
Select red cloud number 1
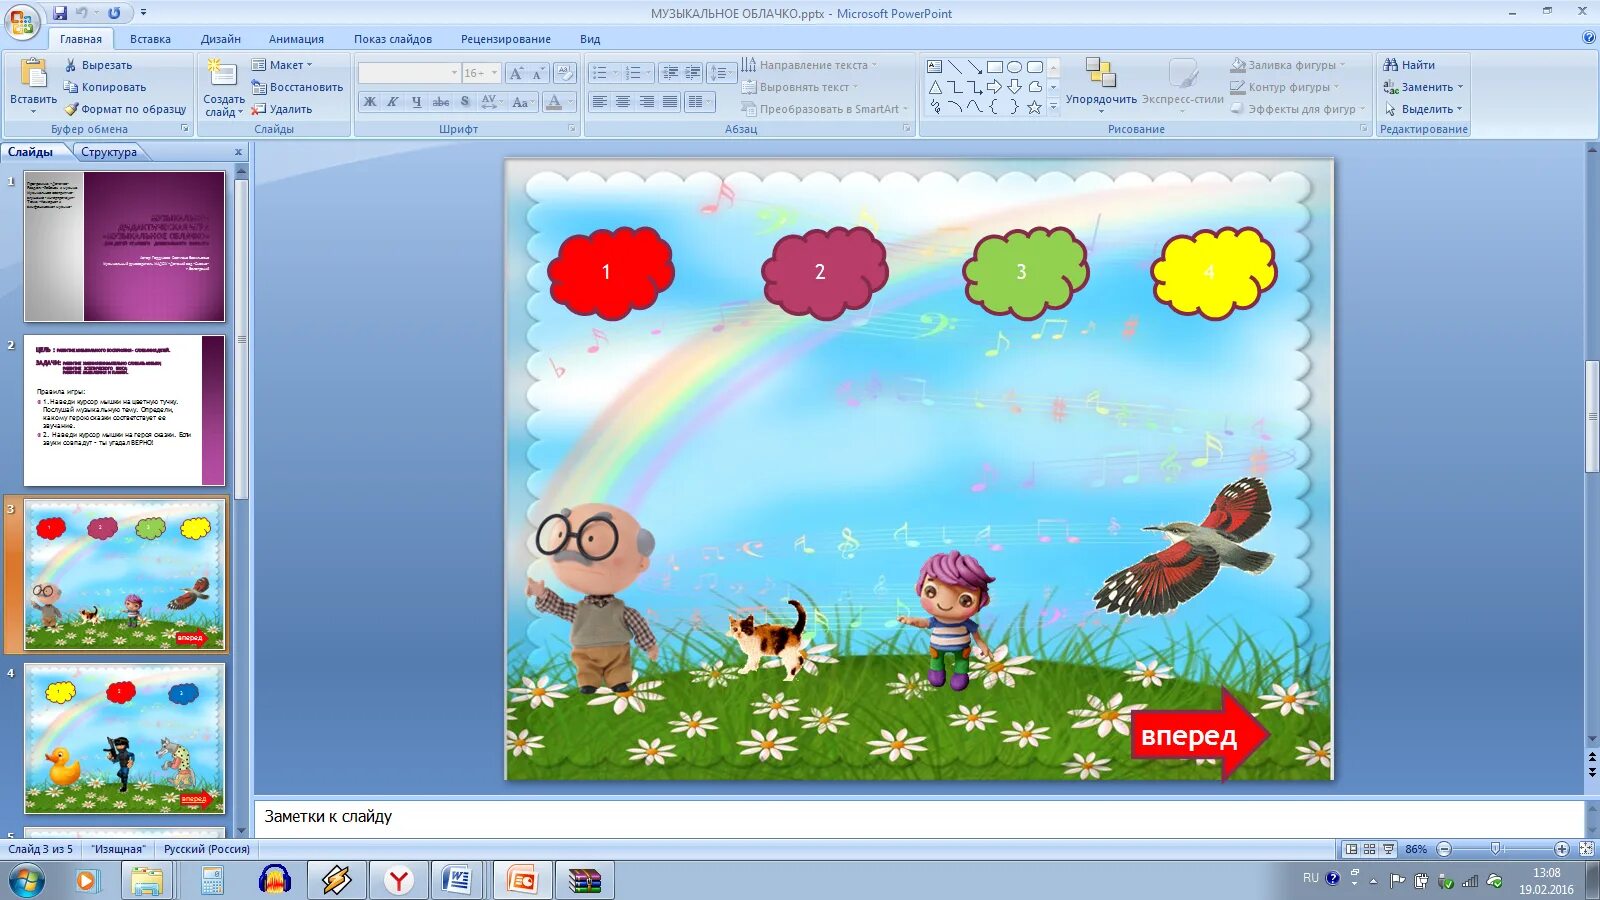click(x=610, y=272)
